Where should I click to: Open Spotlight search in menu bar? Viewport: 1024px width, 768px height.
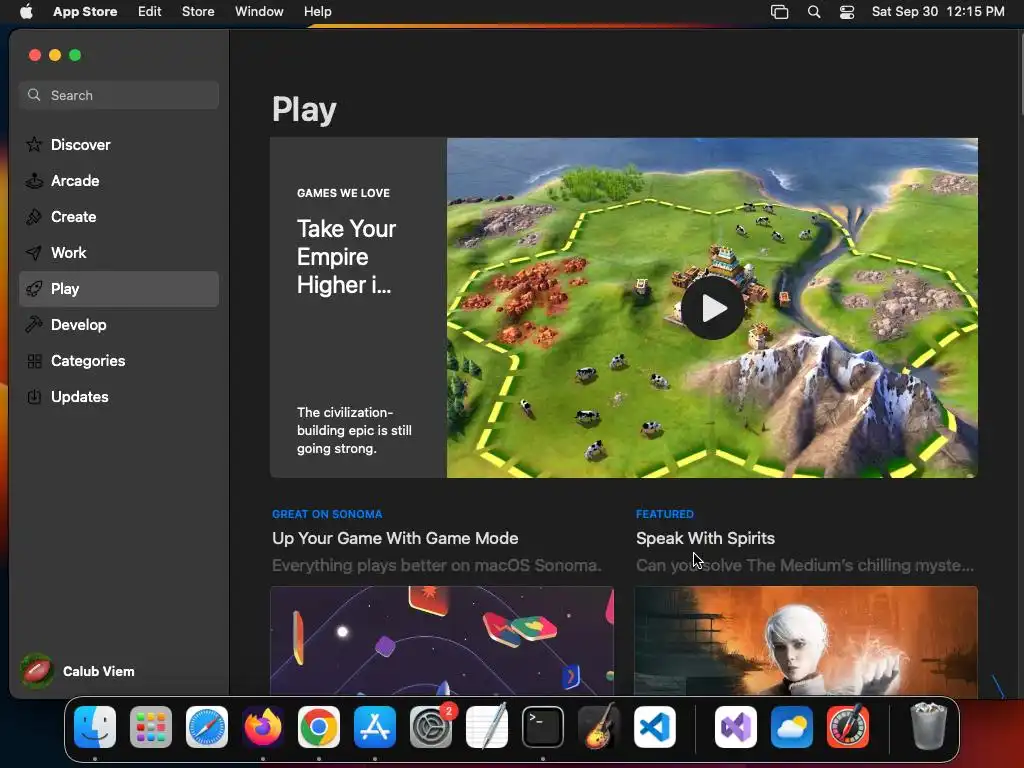coord(814,12)
